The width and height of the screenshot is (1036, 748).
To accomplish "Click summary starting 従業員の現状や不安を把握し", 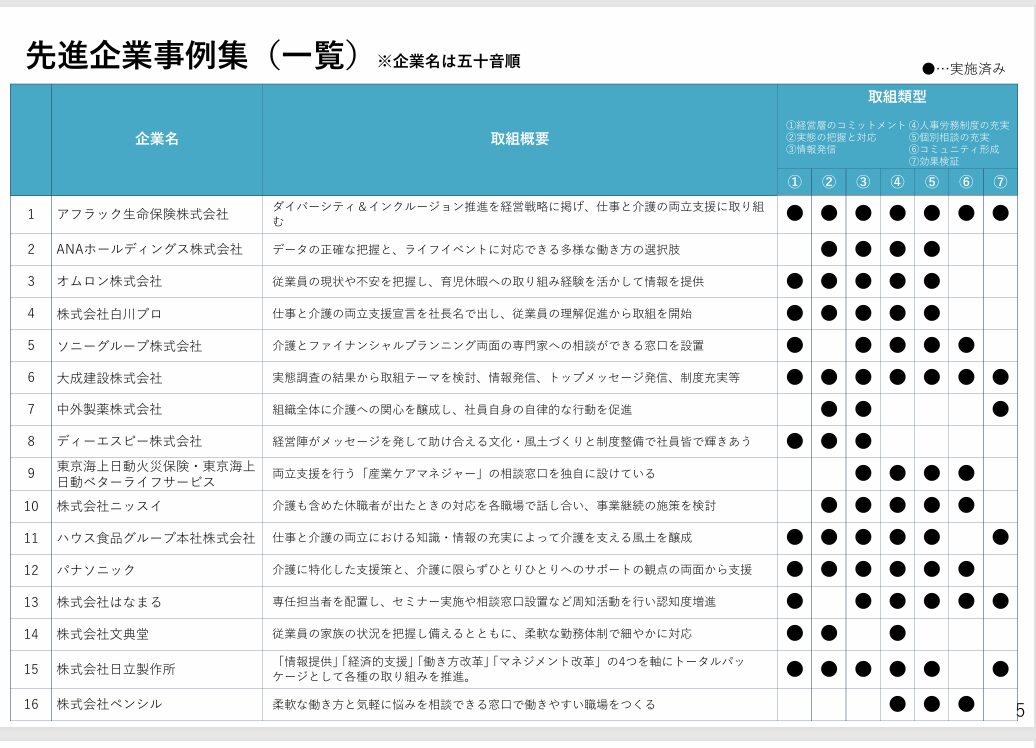I will [x=488, y=281].
